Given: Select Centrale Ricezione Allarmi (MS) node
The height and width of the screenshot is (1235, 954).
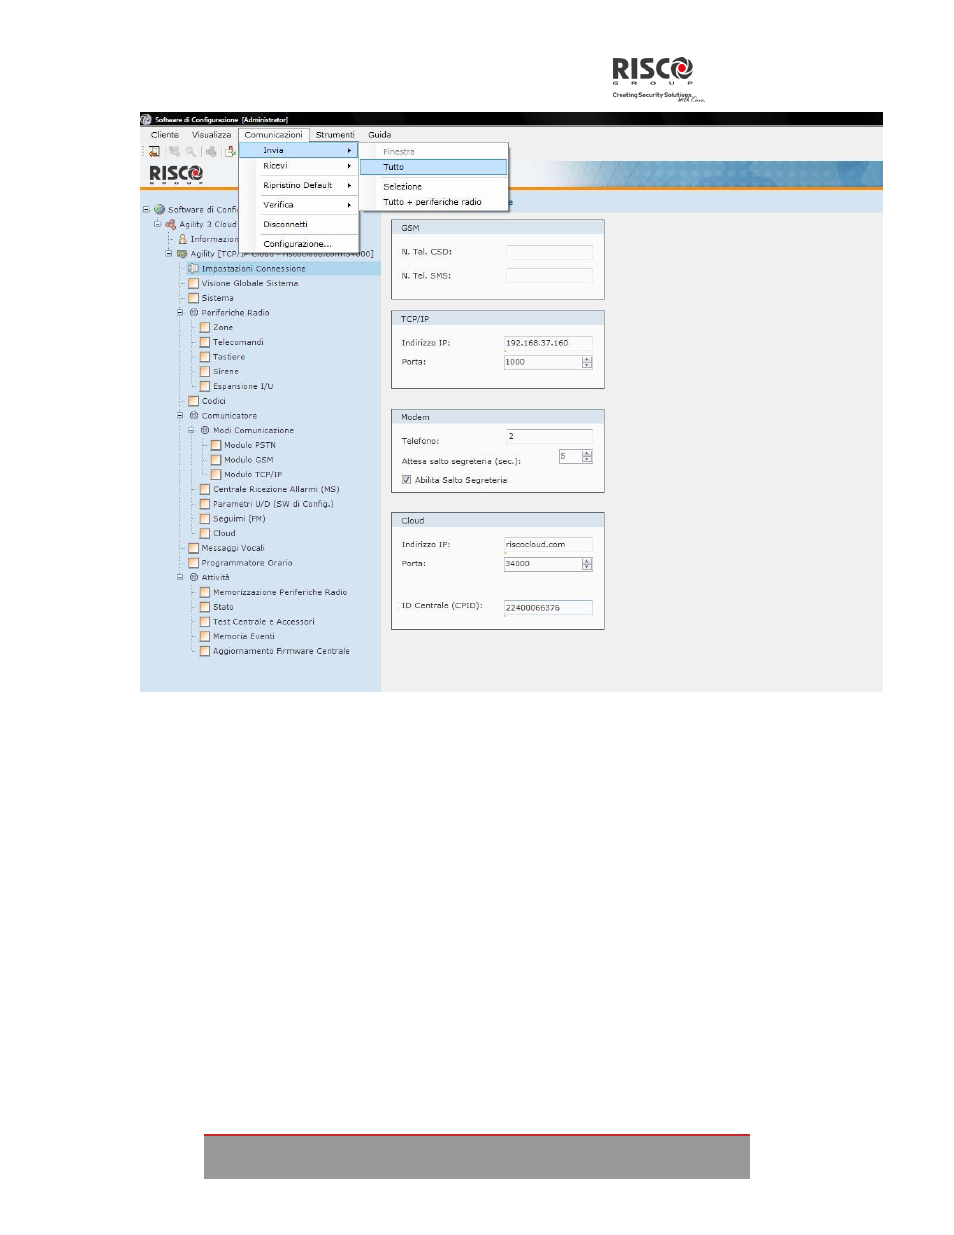Looking at the screenshot, I should (276, 490).
